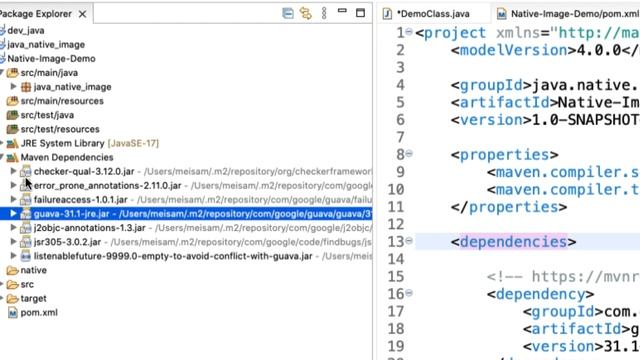The height and width of the screenshot is (360, 640).
Task: Select JRE System Library [JavaSE-17] entry
Action: pyautogui.click(x=90, y=143)
